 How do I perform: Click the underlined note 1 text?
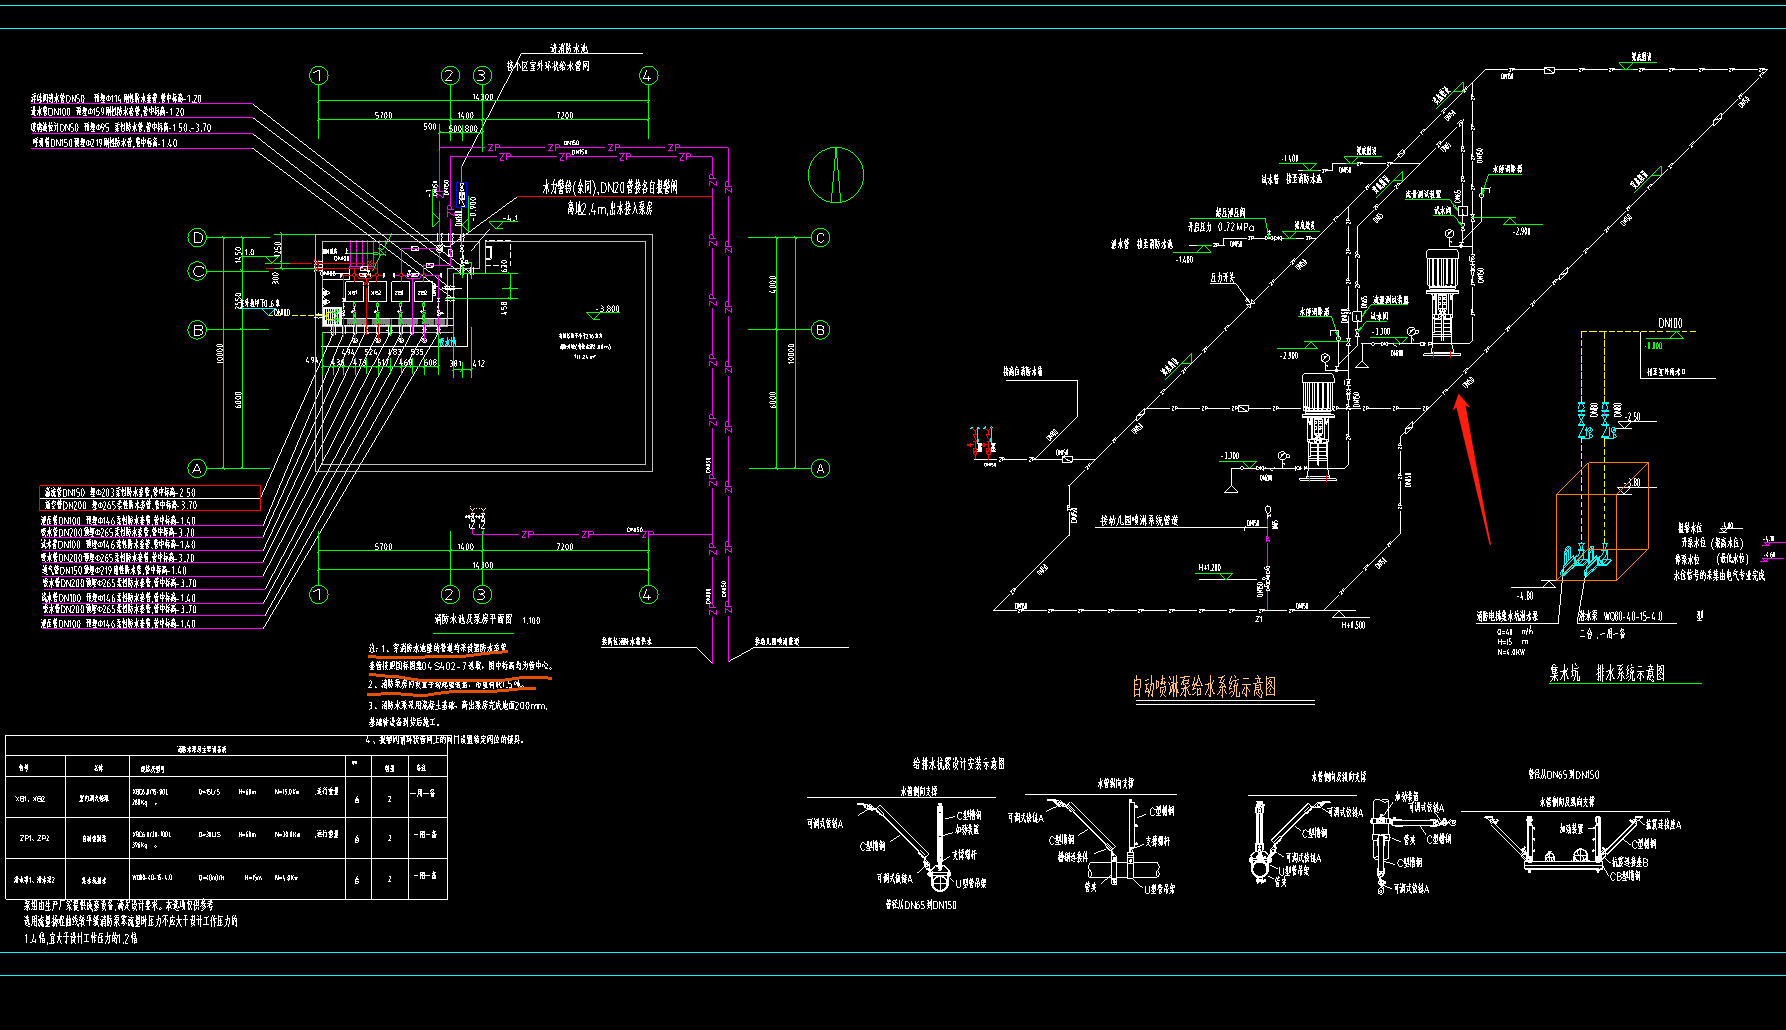click(461, 657)
